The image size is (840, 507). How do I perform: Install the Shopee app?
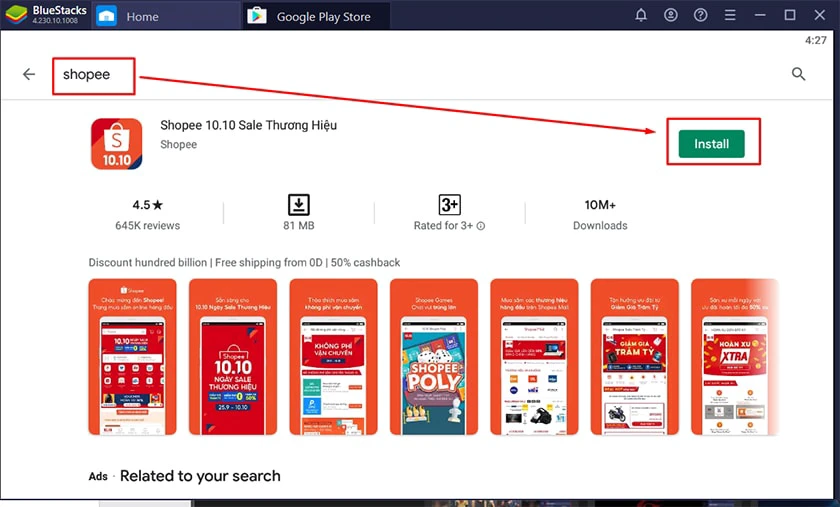[x=711, y=144]
